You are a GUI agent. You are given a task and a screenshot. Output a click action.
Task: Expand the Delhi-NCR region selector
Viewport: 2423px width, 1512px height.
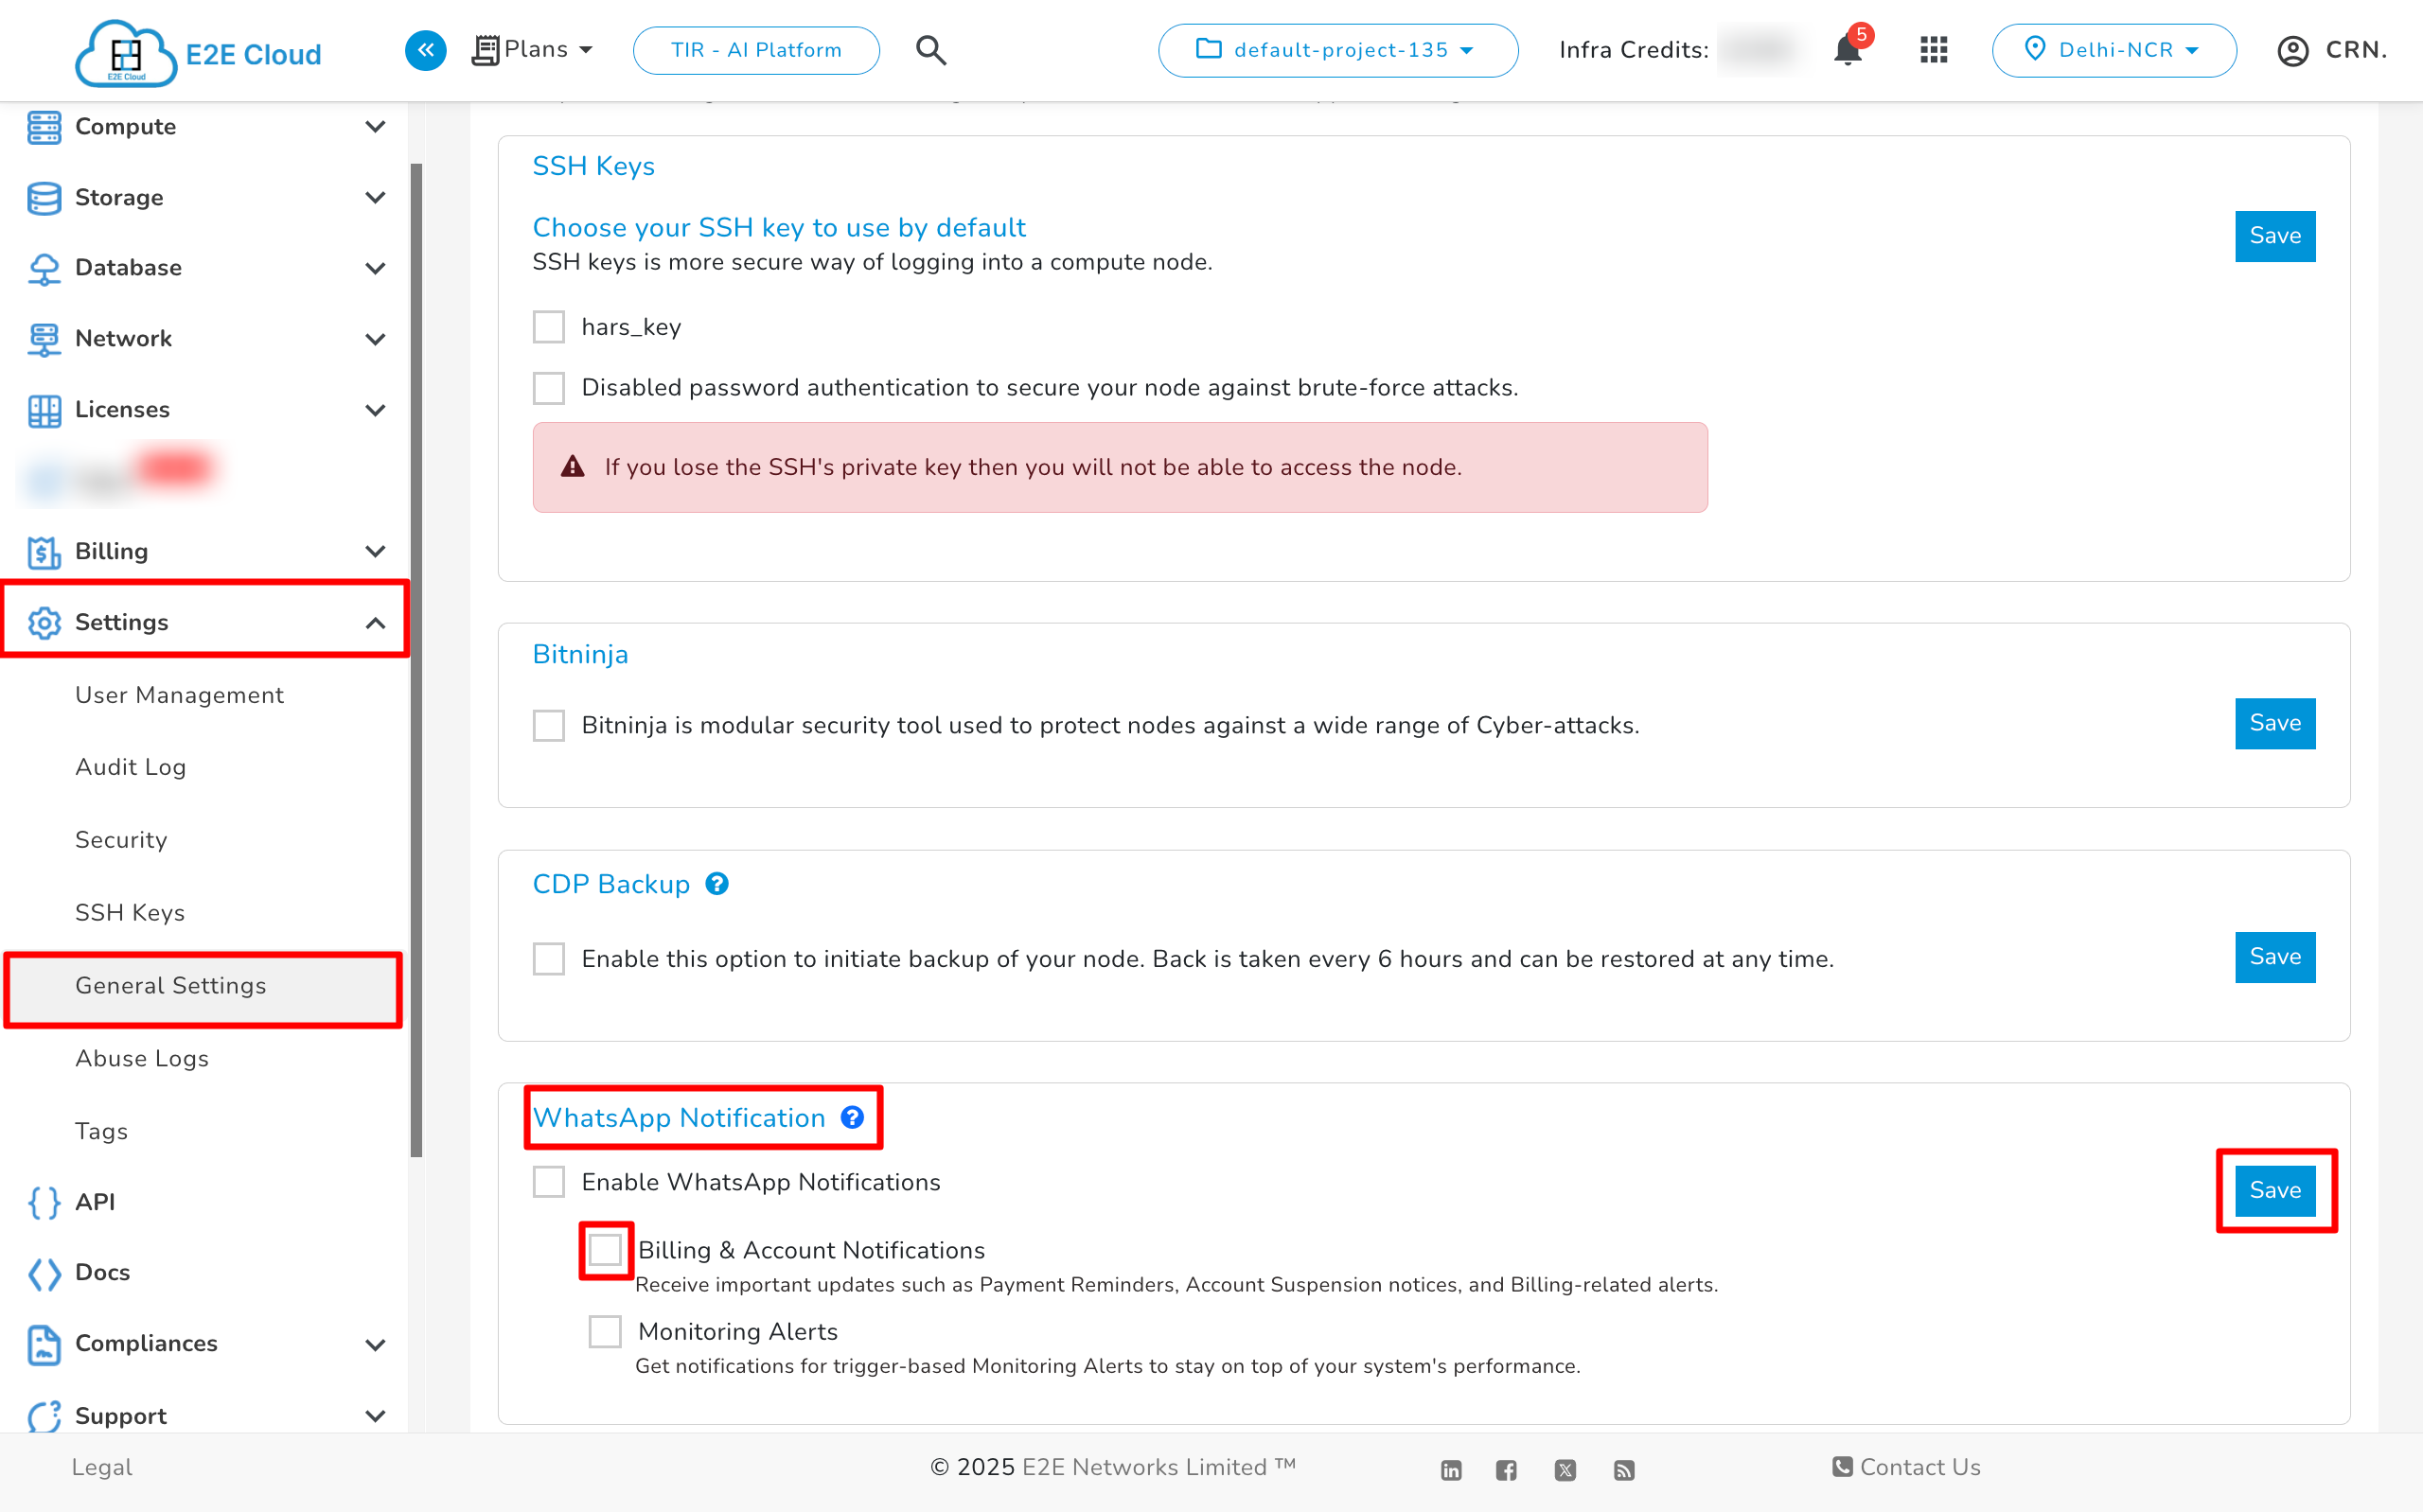[2113, 50]
